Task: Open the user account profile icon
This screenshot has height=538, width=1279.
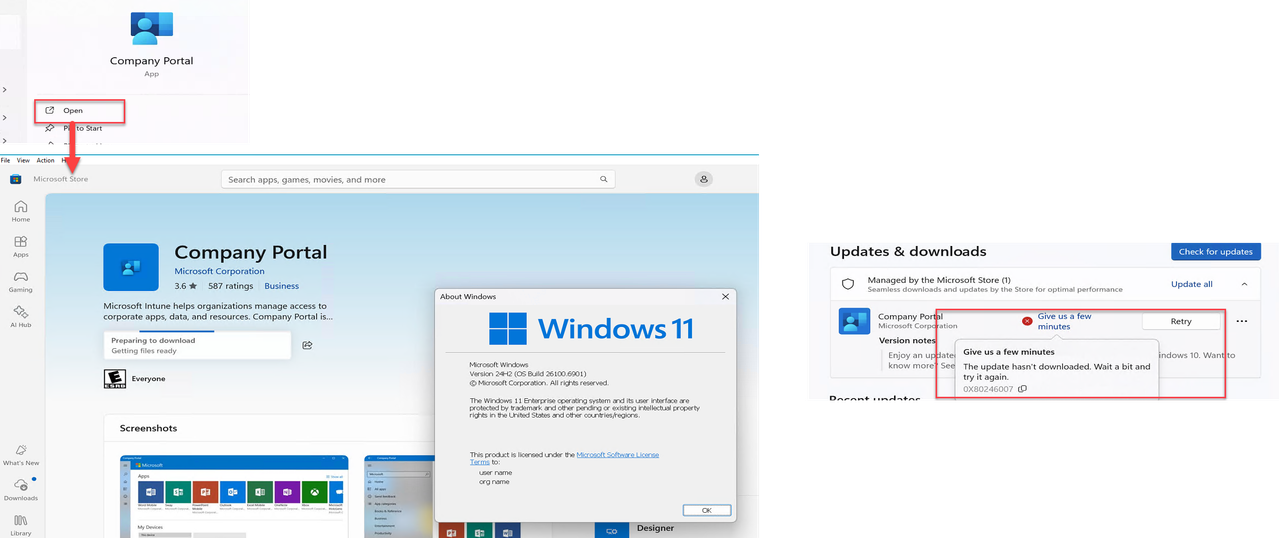Action: (x=704, y=179)
